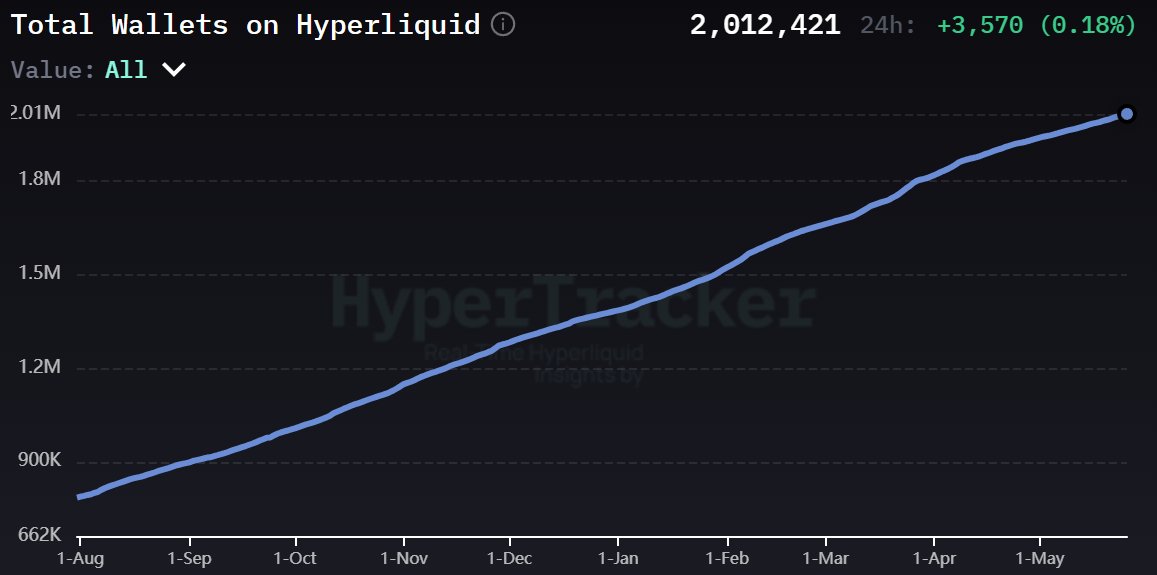Click the 1.8M y-axis label

(x=38, y=179)
